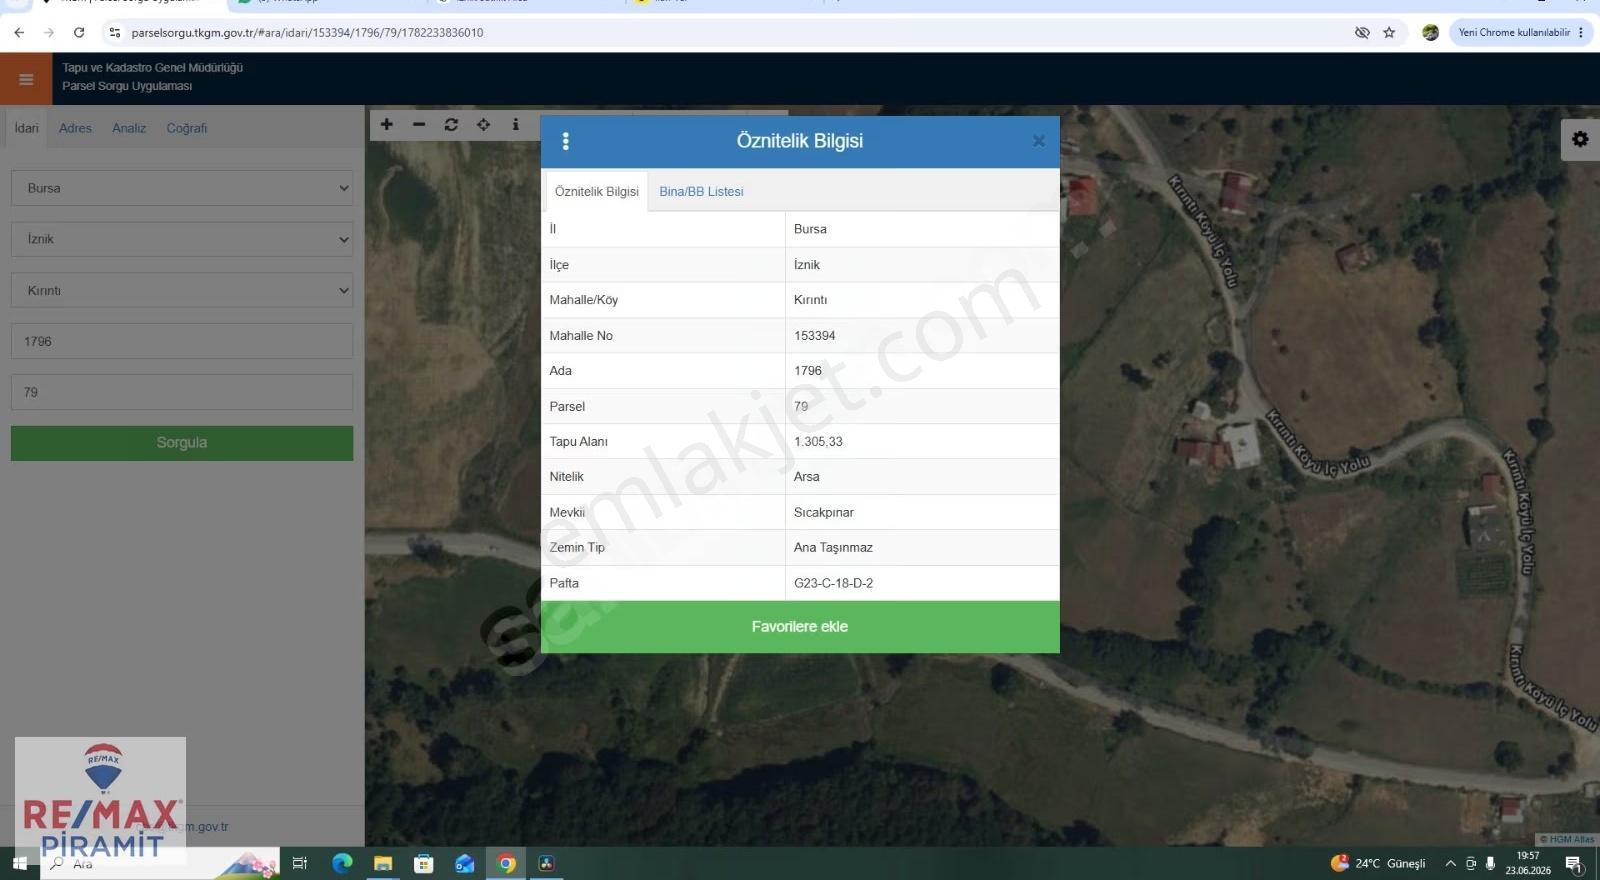Viewport: 1600px width, 880px height.
Task: Click the Chrome profile avatar
Action: 1430,32
